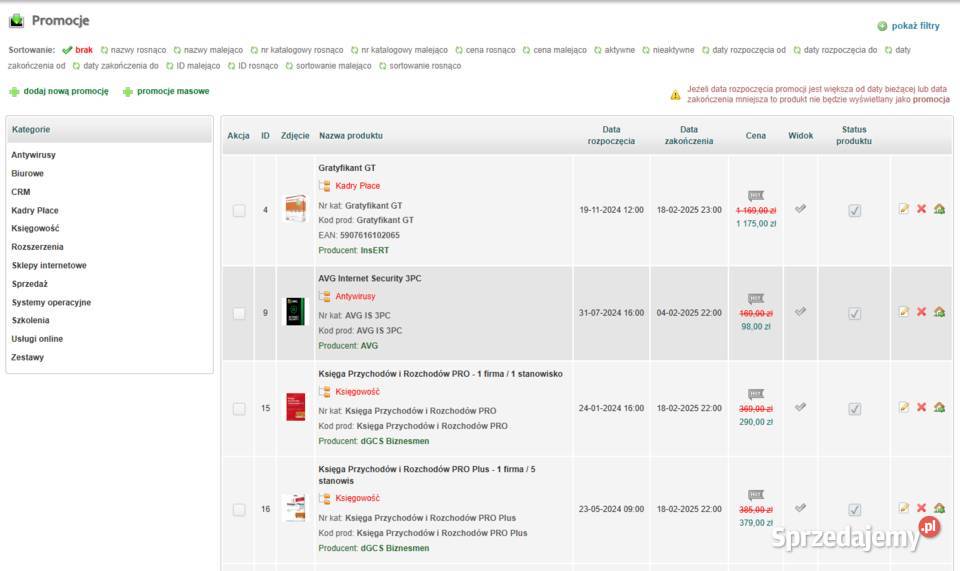Screen dimensions: 960x571
Task: Sort by cena malejąco
Action: 560,50
